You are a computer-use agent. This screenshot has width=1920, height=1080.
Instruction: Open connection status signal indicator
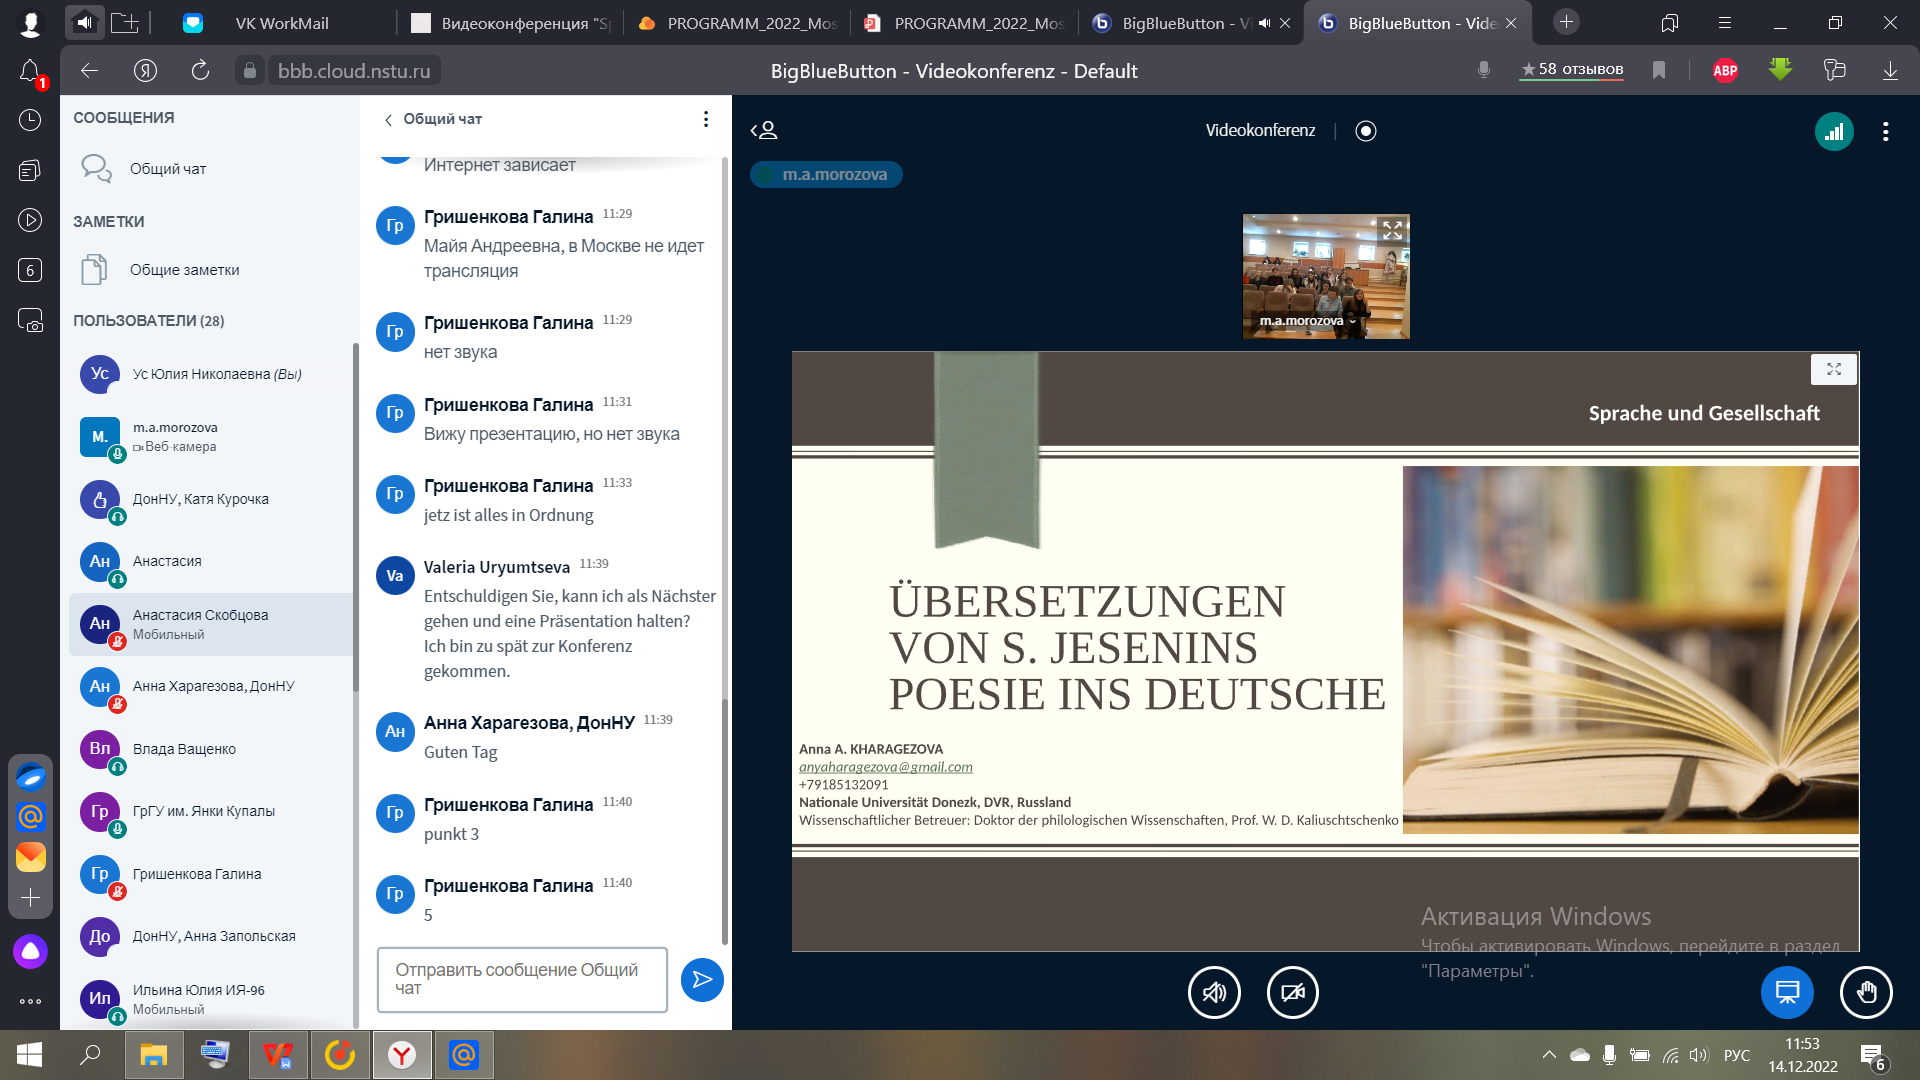[x=1834, y=131]
